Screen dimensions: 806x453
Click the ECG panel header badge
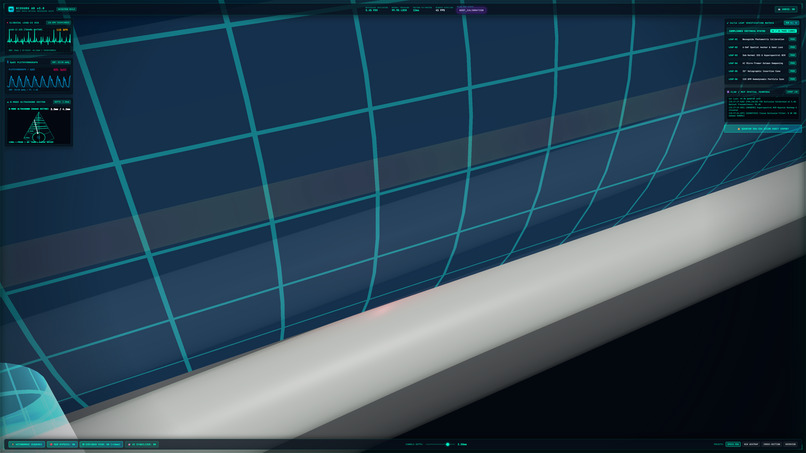(x=58, y=23)
